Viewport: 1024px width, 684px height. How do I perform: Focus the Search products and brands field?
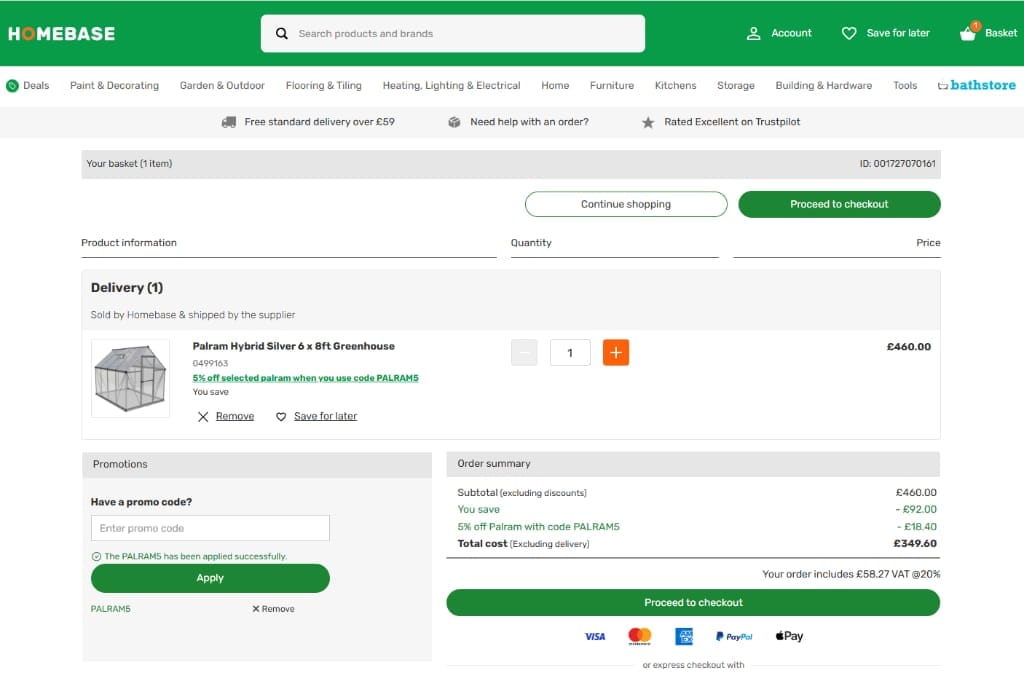(453, 33)
